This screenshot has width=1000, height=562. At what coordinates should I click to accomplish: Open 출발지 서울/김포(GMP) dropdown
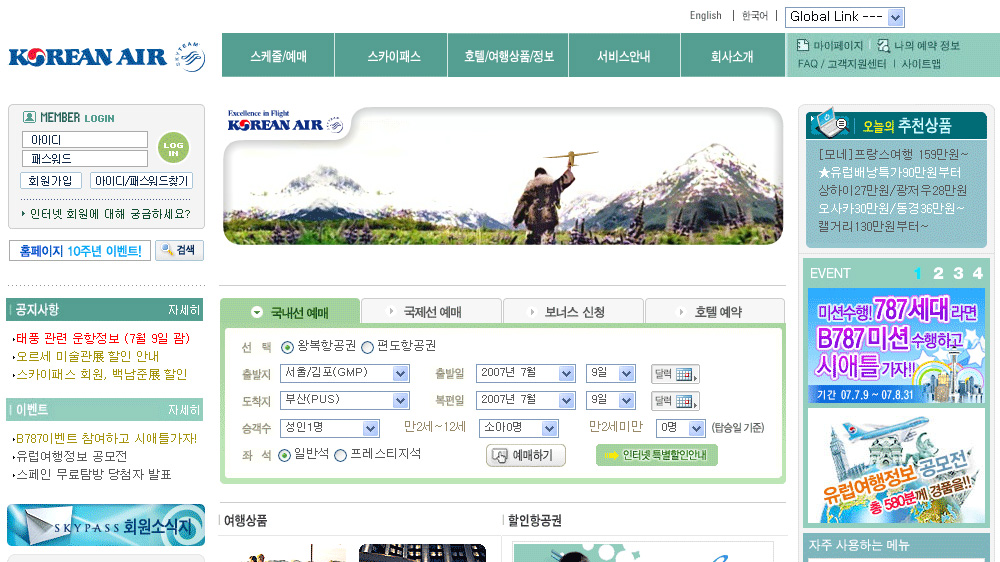pyautogui.click(x=344, y=373)
